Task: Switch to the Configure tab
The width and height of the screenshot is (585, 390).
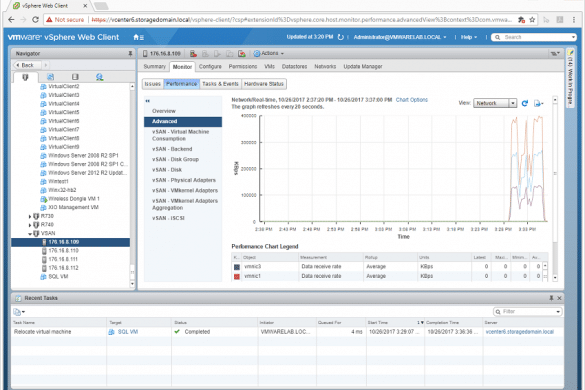Action: click(x=210, y=66)
